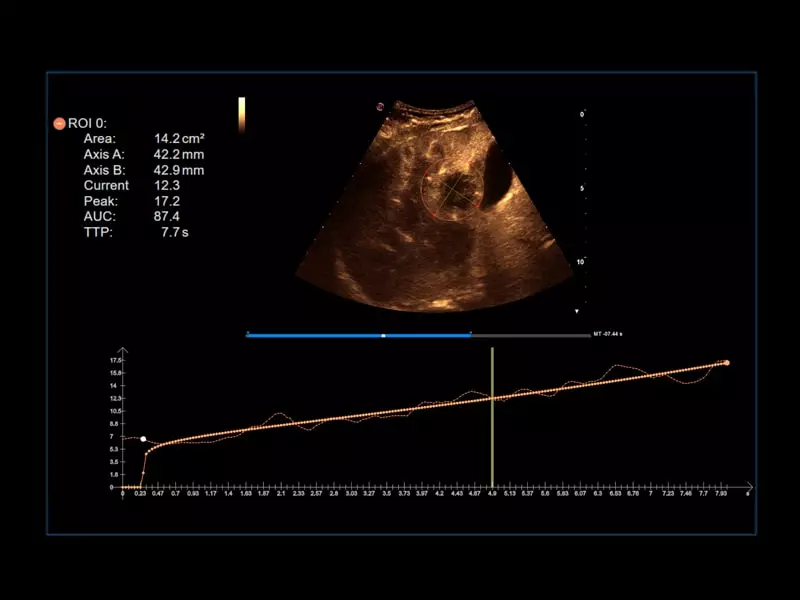Image resolution: width=800 pixels, height=600 pixels.
Task: Click the white start point on the curve
Action: pos(143,439)
